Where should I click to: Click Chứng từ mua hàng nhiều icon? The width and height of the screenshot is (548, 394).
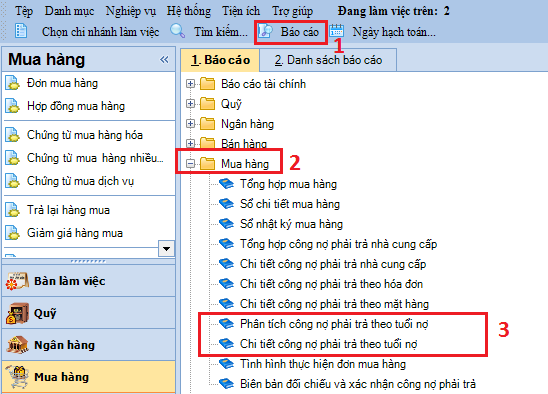click(13, 158)
